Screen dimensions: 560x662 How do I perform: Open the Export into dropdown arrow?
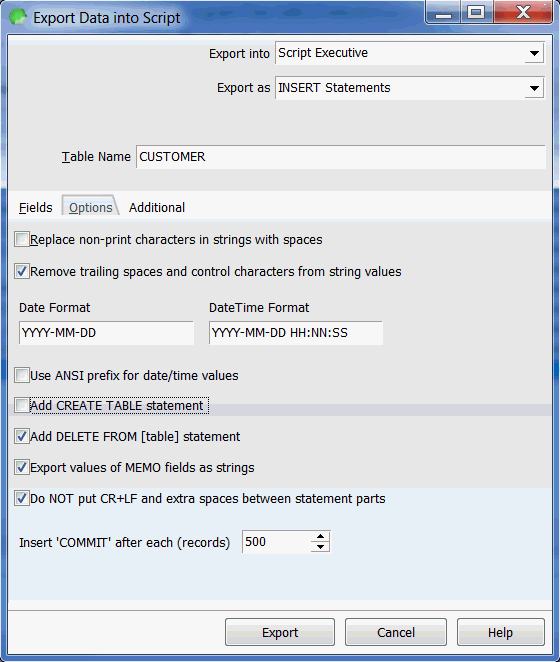[534, 53]
